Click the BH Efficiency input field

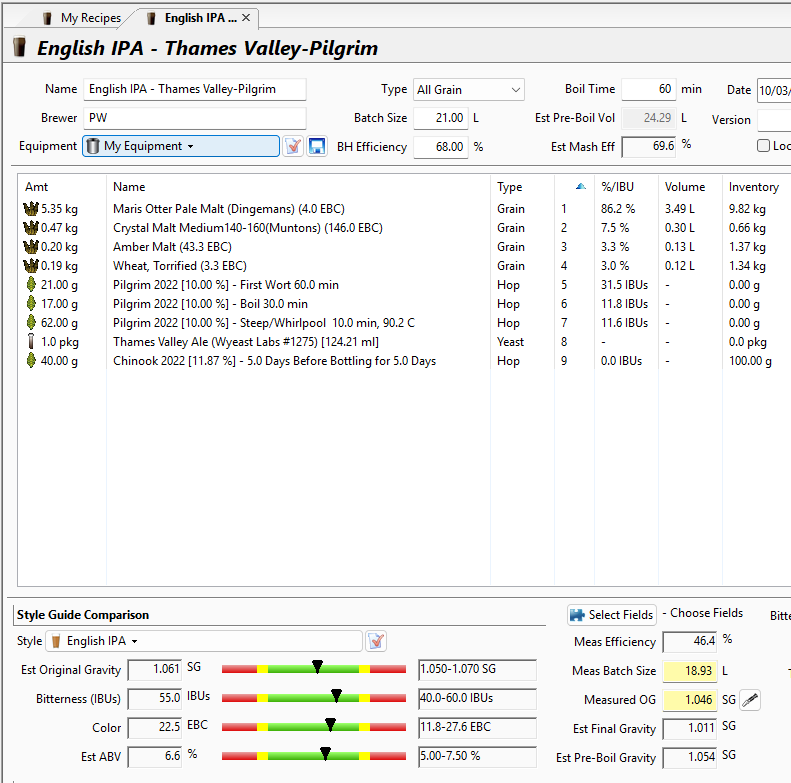[x=440, y=147]
